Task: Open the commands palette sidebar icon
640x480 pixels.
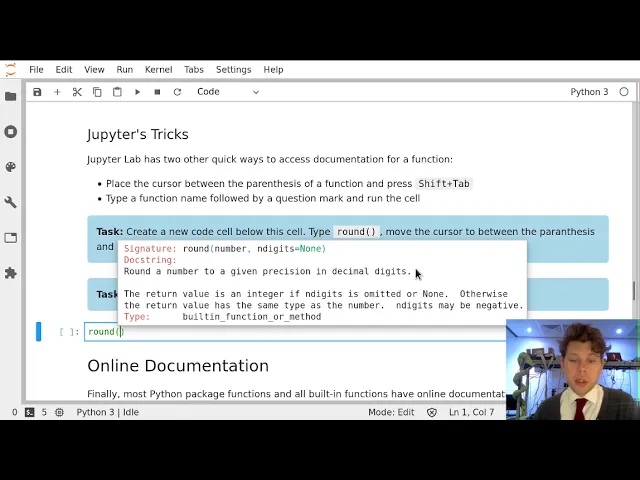Action: coord(11,167)
